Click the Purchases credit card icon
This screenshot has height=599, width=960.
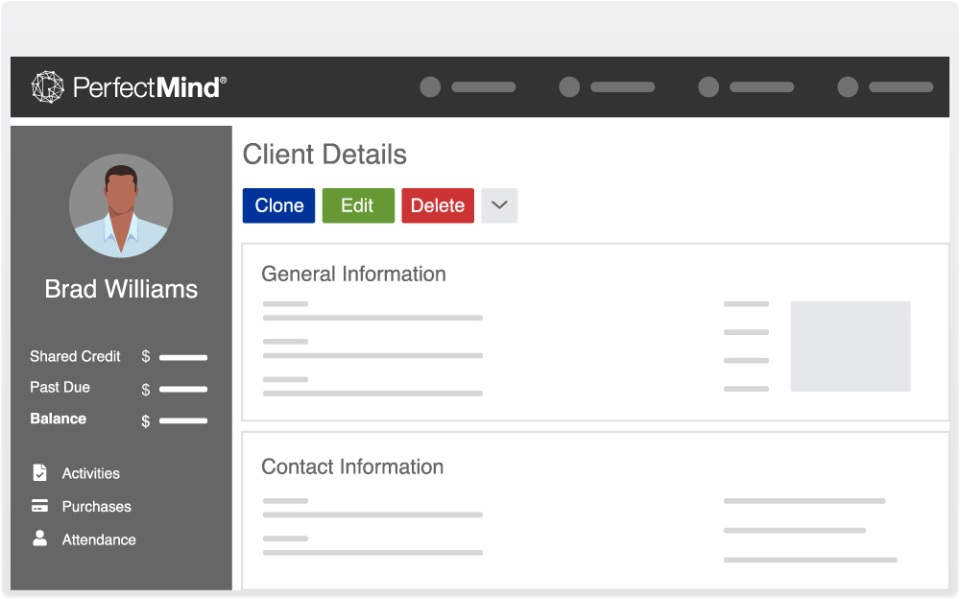tap(40, 506)
